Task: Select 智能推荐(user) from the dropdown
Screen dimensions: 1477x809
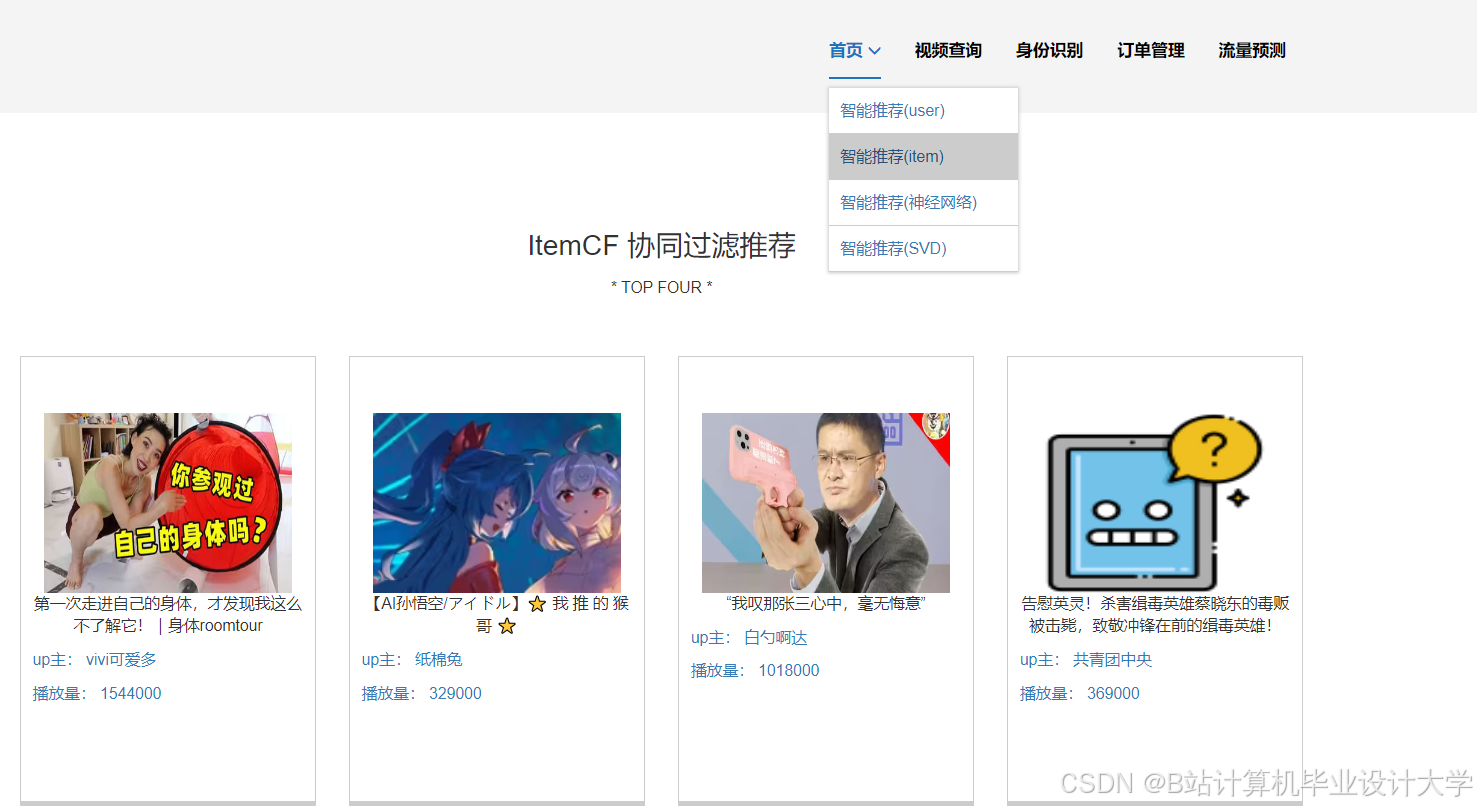Action: click(892, 110)
